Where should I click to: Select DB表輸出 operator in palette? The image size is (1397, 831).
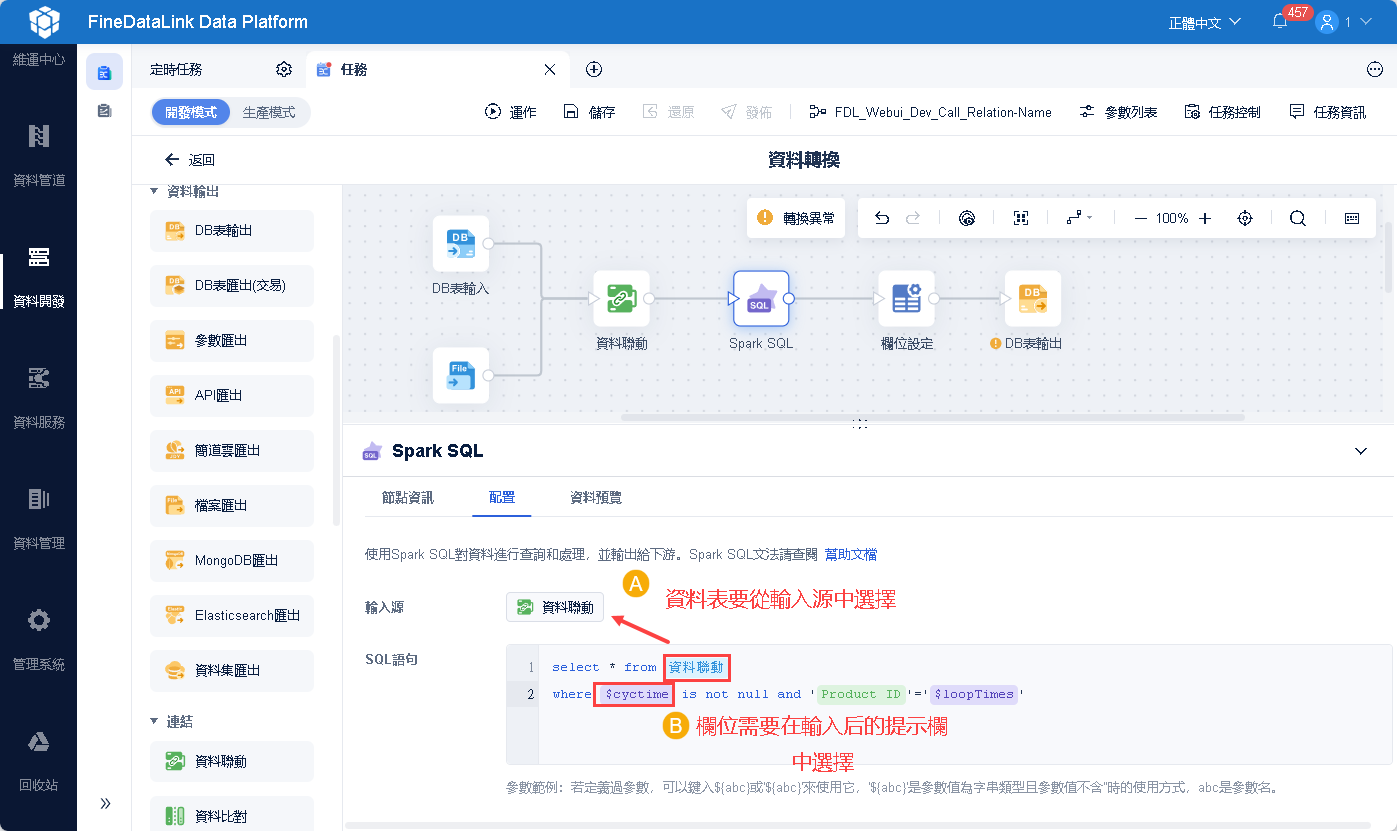[231, 231]
